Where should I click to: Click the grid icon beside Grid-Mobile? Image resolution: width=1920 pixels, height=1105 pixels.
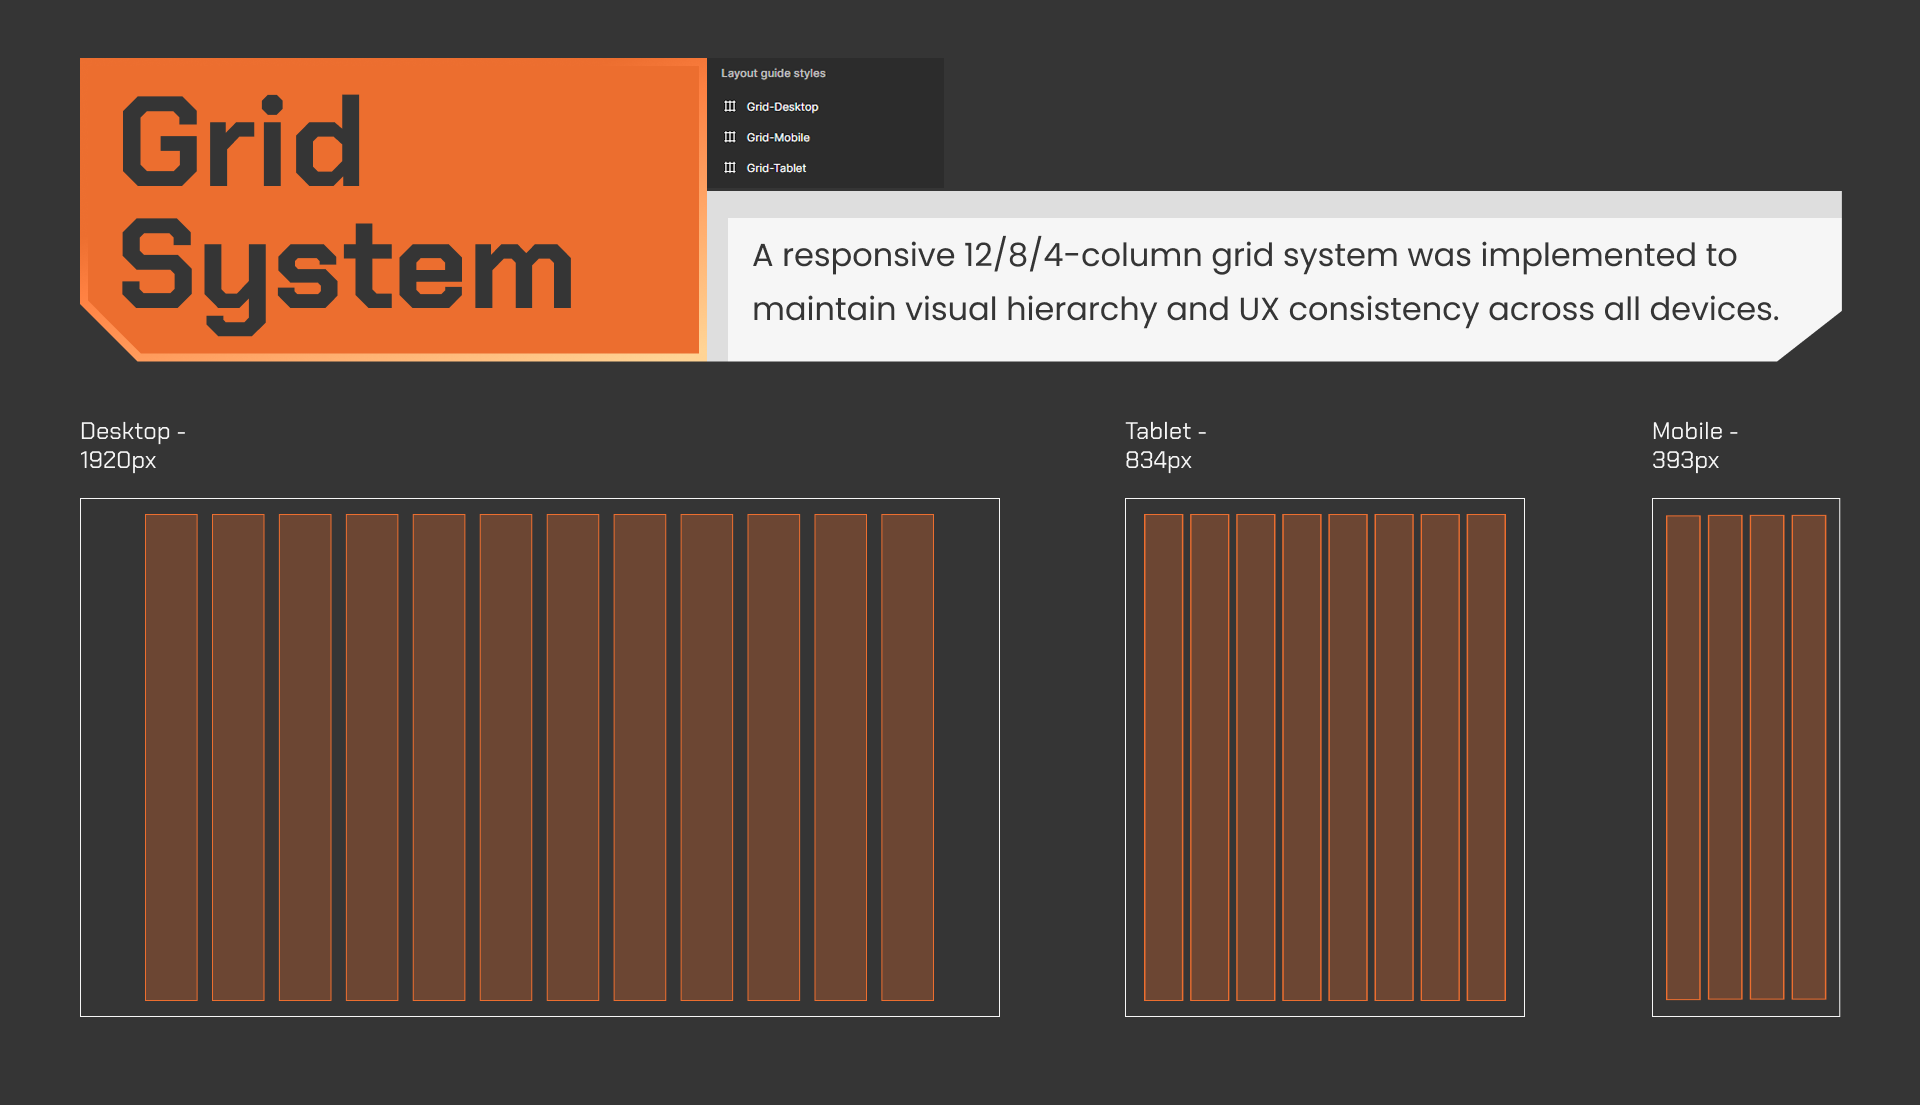click(730, 138)
